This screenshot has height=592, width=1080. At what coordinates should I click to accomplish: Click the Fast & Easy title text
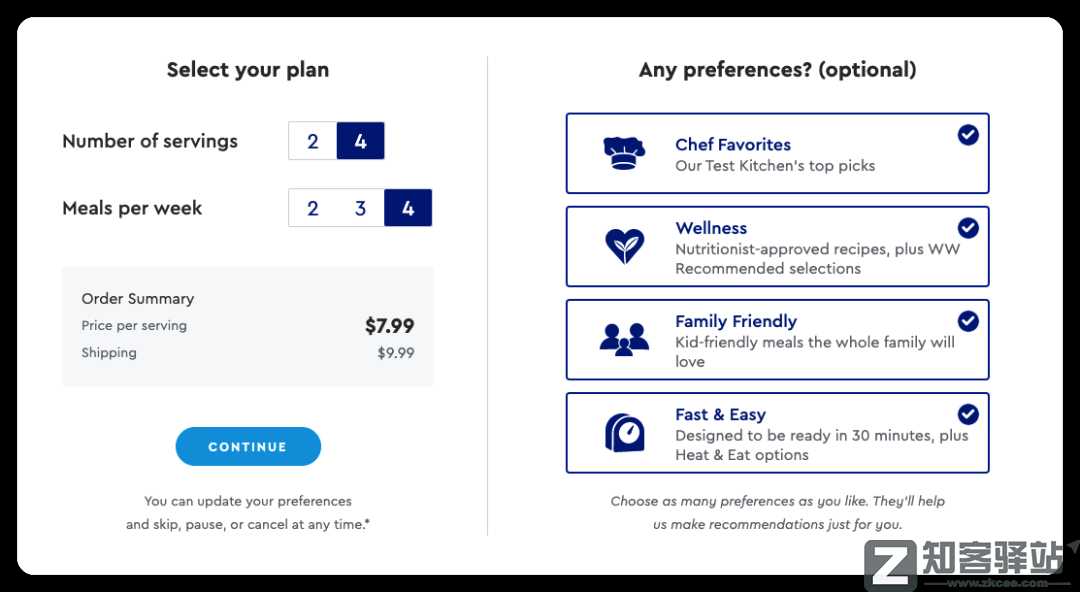tap(720, 414)
